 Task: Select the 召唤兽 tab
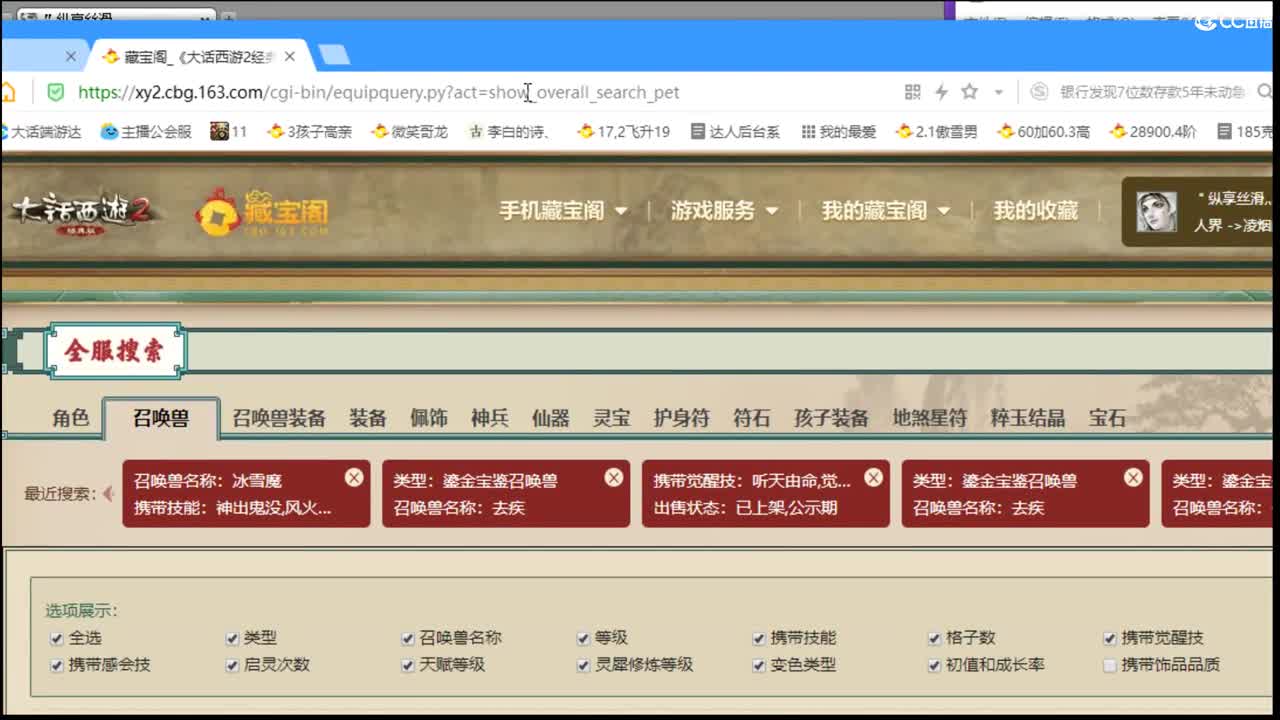click(x=161, y=418)
